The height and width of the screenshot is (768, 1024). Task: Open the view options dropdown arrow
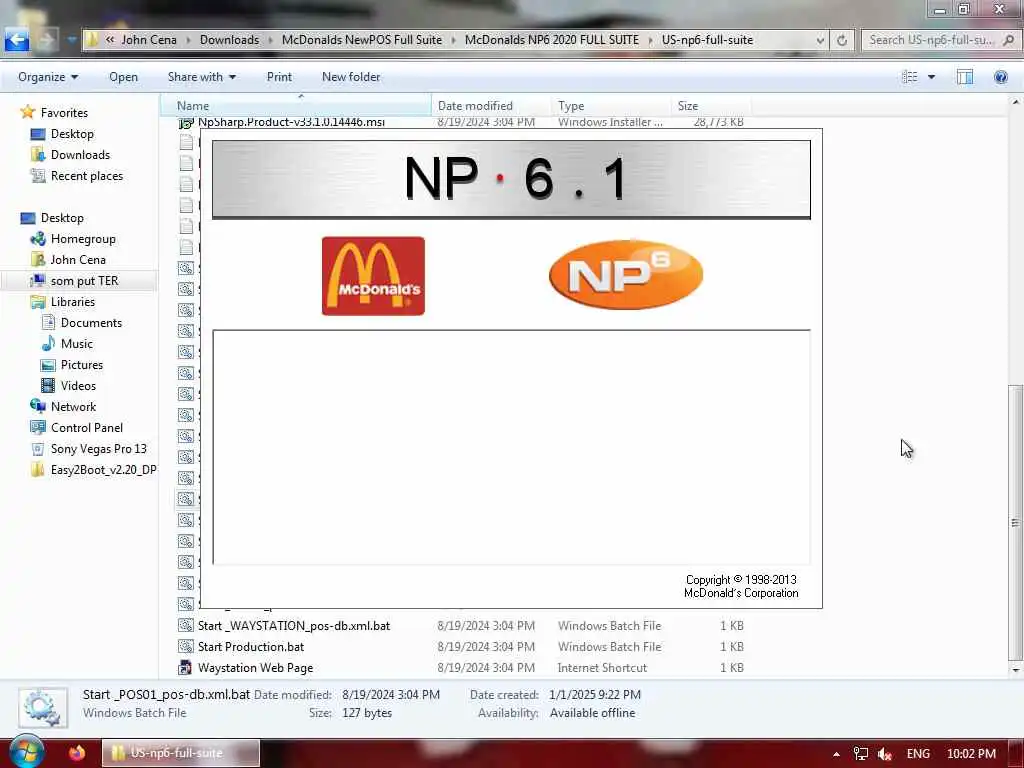pyautogui.click(x=931, y=77)
